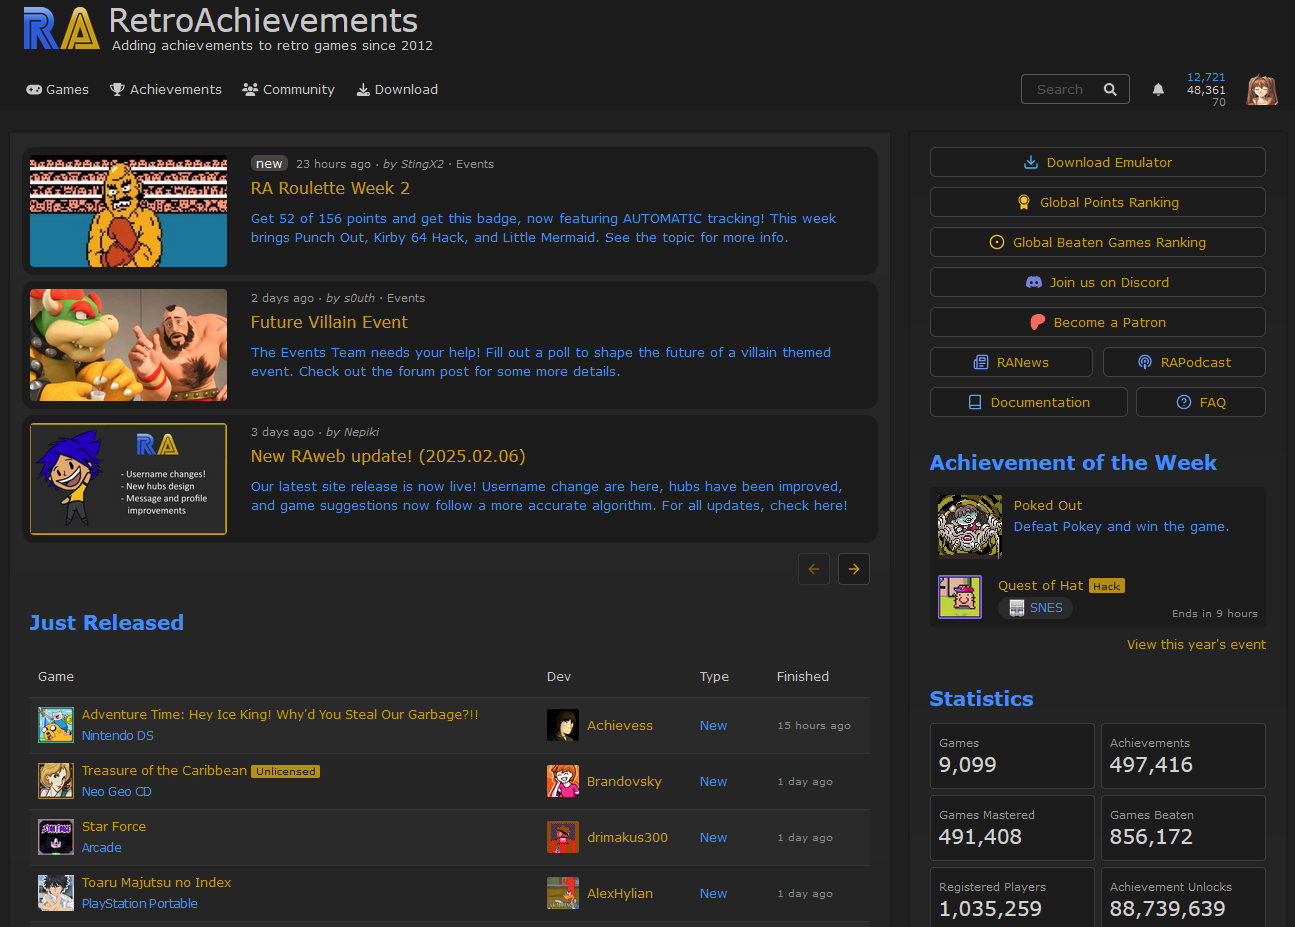This screenshot has width=1295, height=927.
Task: Click Brandovsky developer avatar
Action: point(562,781)
